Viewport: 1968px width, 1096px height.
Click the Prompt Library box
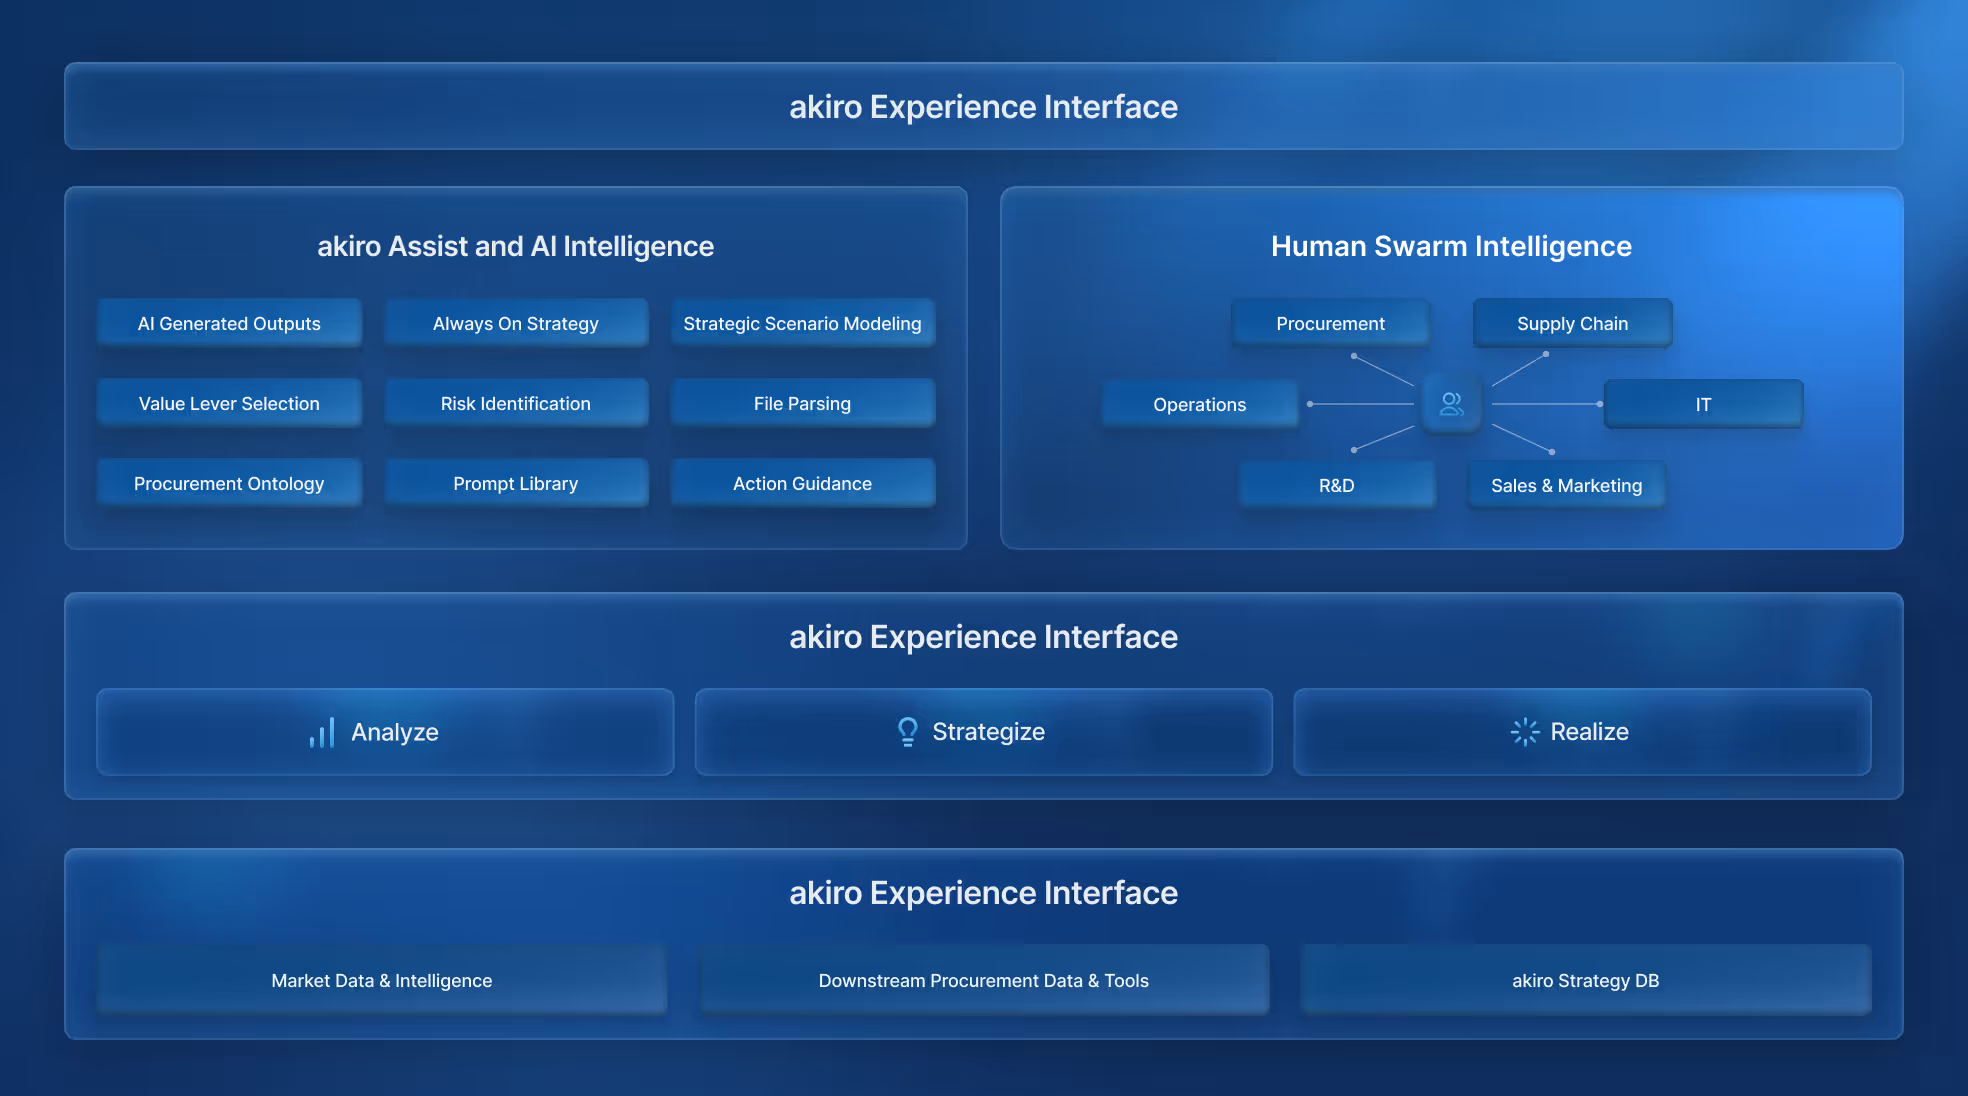pyautogui.click(x=516, y=483)
